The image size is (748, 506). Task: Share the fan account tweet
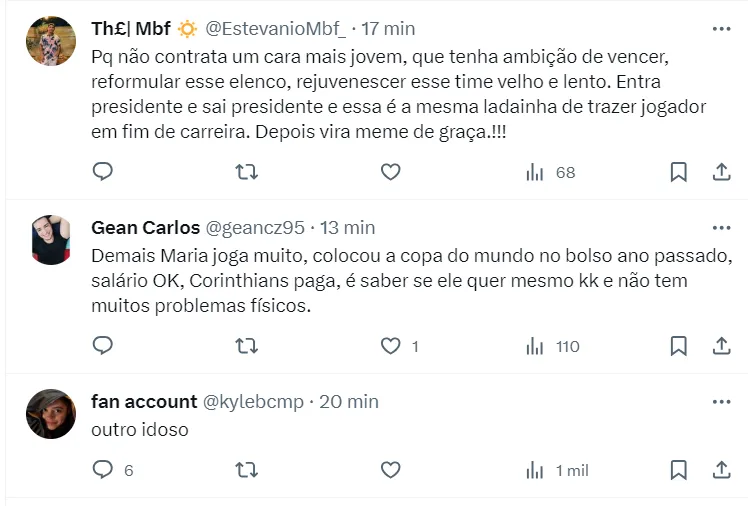click(x=721, y=470)
